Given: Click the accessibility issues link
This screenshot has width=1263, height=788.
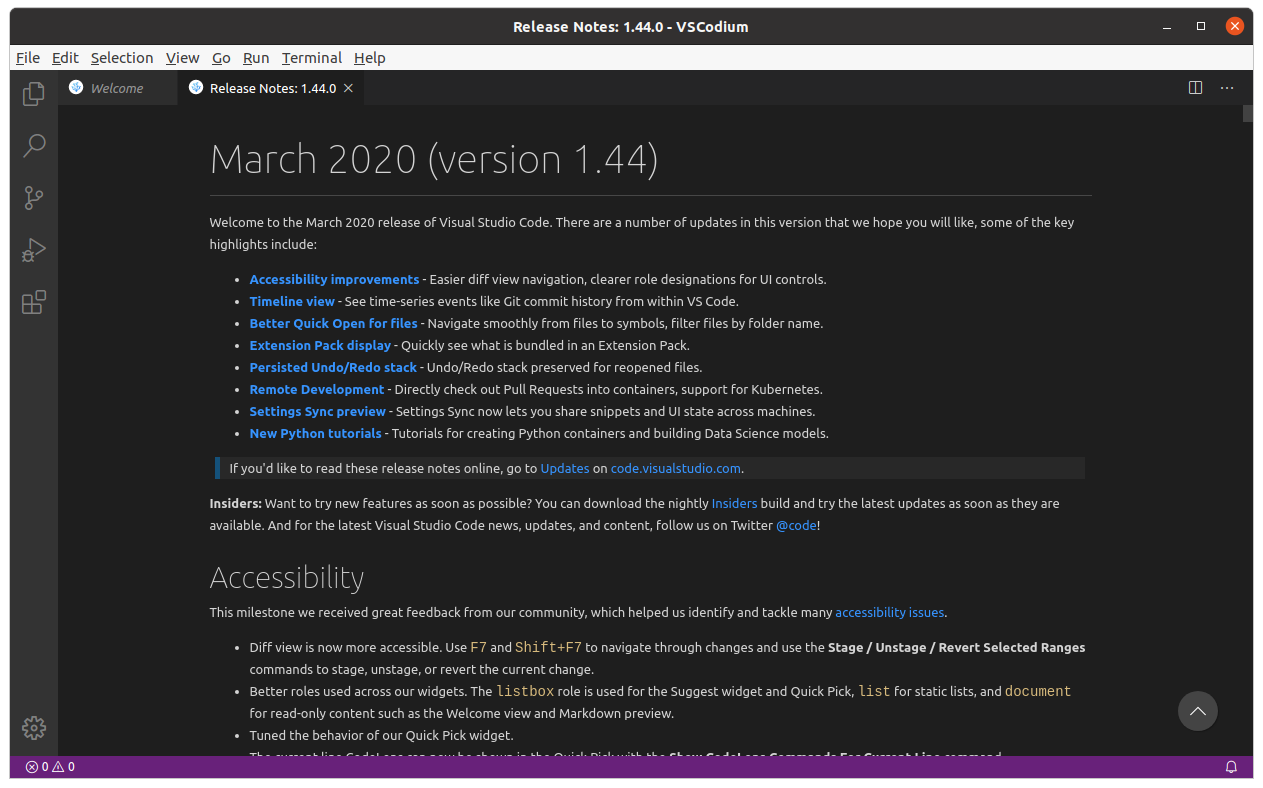Looking at the screenshot, I should coord(889,612).
